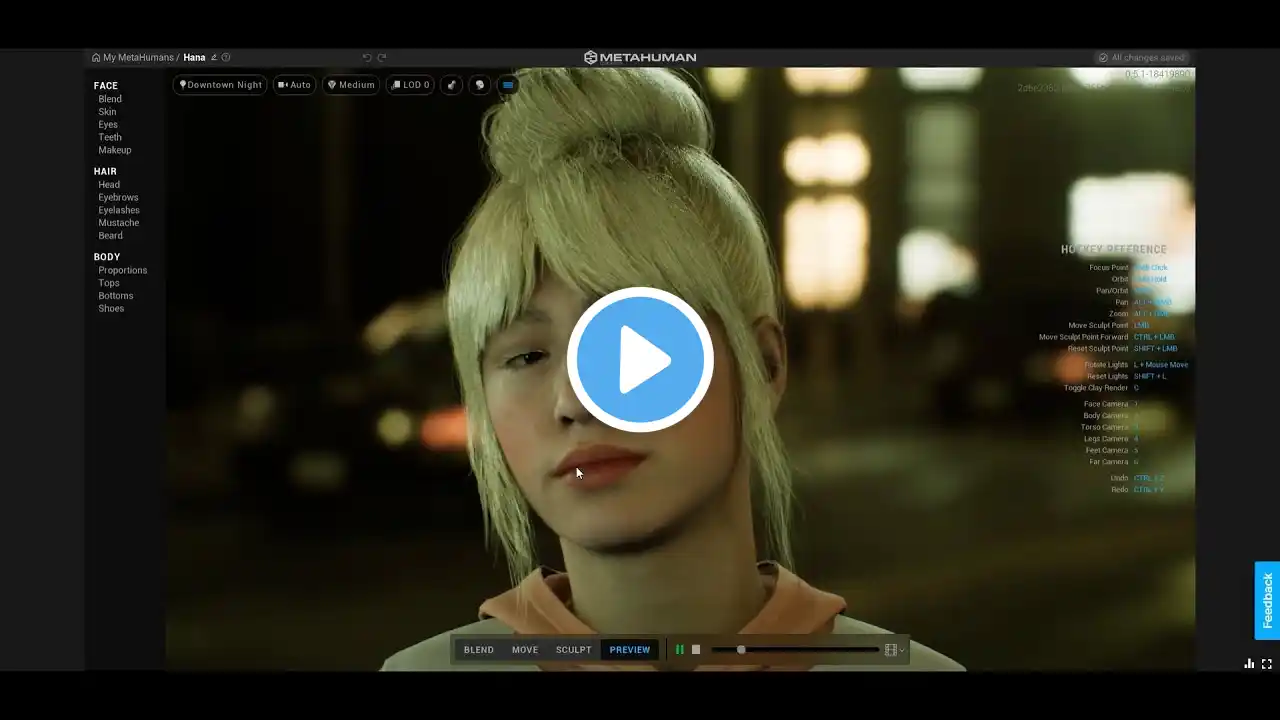Click the FACE category heading
The height and width of the screenshot is (720, 1280).
(105, 86)
